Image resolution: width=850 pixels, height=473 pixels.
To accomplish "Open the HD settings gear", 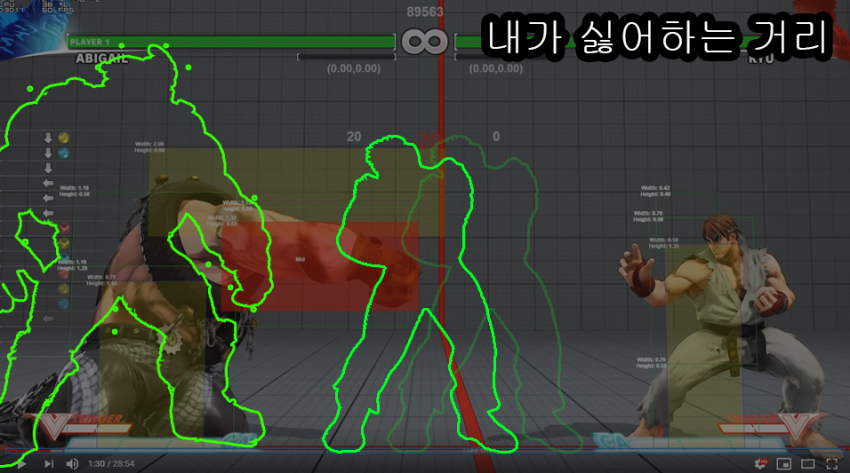I will click(x=761, y=464).
